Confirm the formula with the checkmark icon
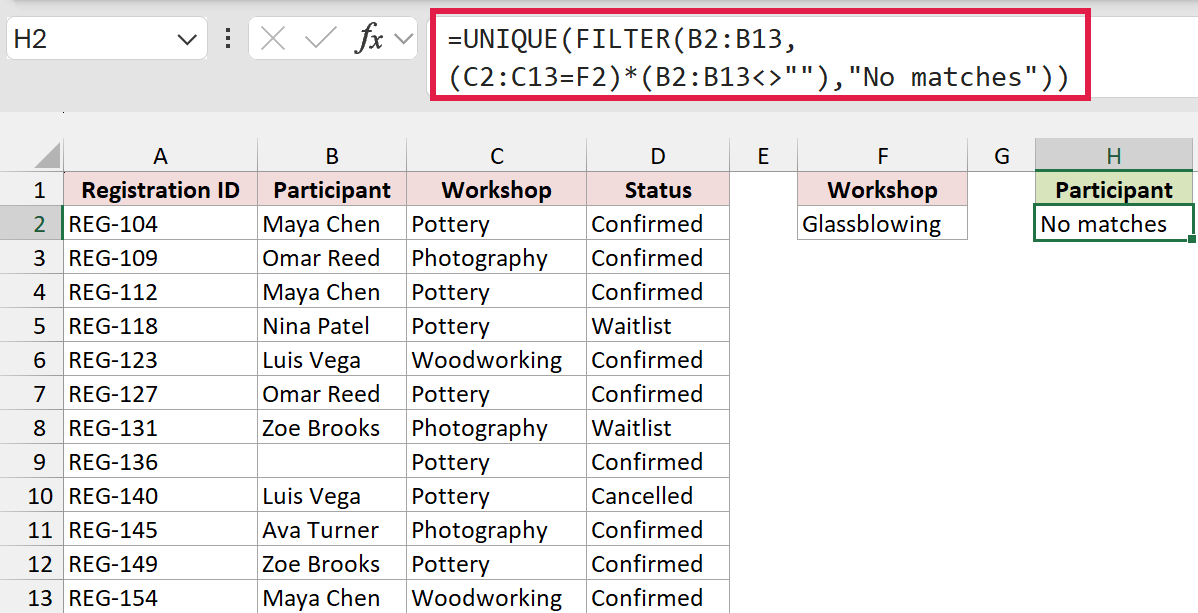The height and width of the screenshot is (613, 1198). tap(320, 38)
